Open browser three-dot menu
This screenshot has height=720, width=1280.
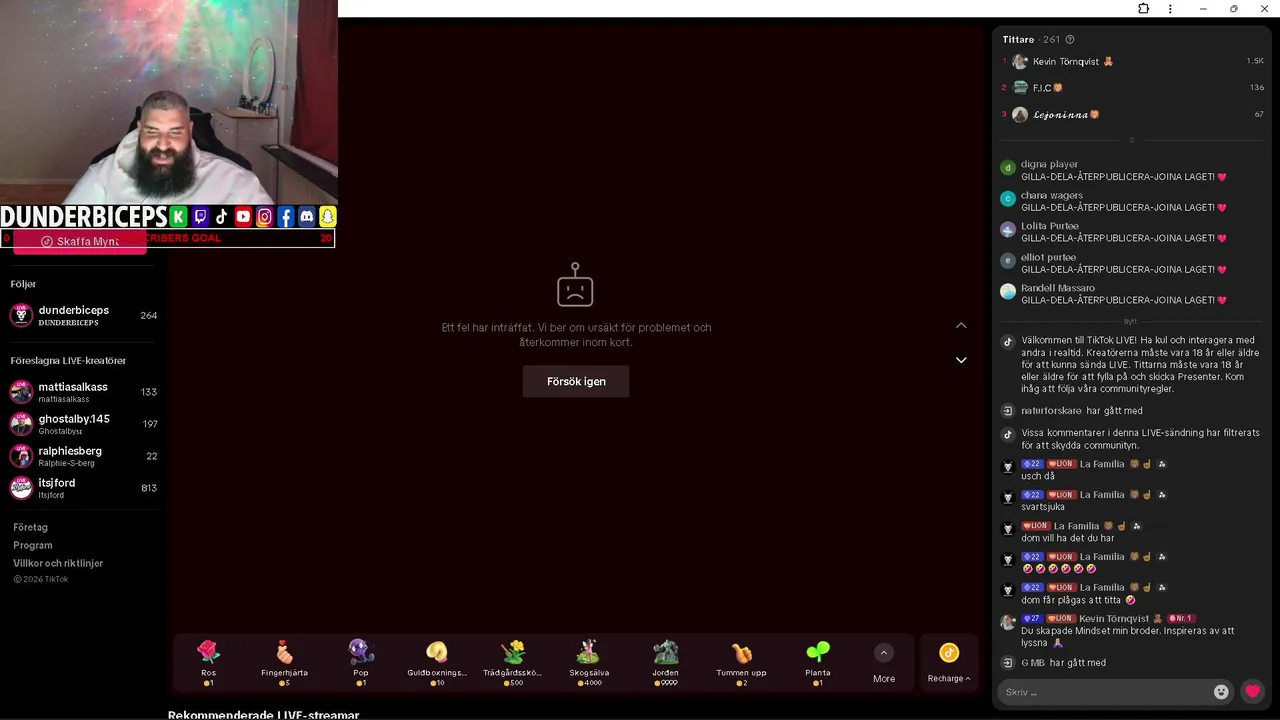(1170, 9)
